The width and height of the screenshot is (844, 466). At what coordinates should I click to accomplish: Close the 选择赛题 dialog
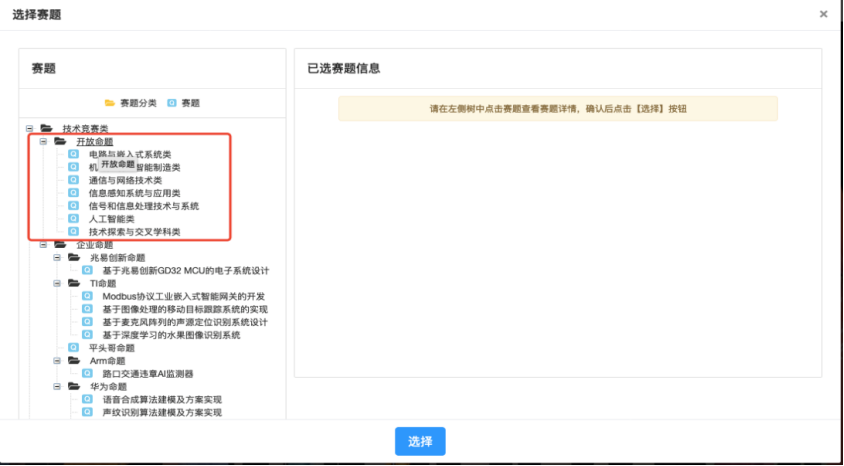click(x=823, y=14)
